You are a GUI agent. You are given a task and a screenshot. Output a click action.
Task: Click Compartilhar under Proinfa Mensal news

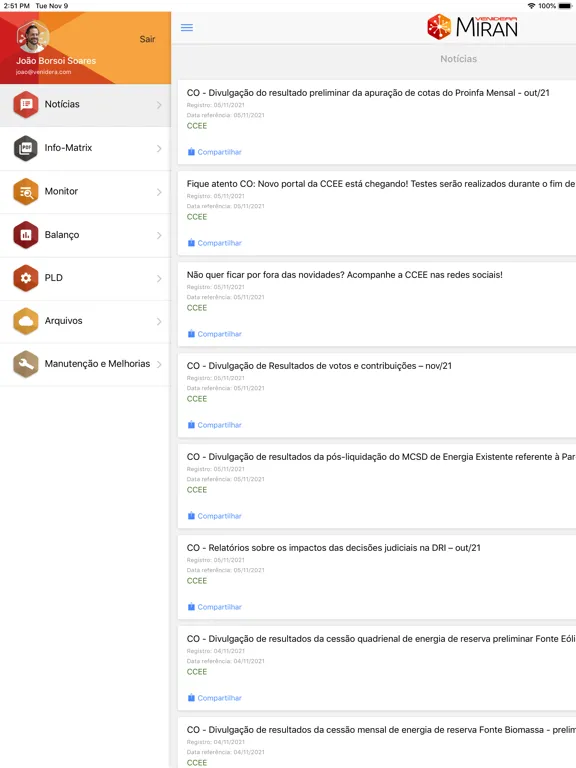(219, 152)
